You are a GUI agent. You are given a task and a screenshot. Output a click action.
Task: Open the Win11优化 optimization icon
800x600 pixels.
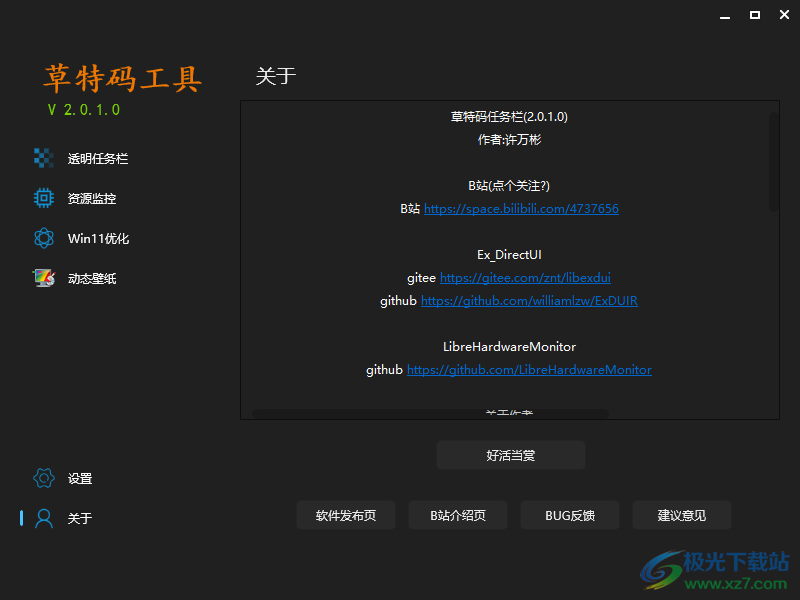point(44,238)
